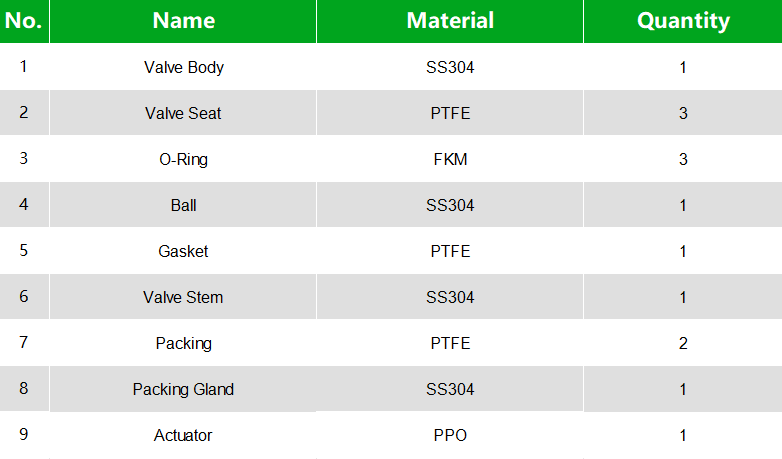
Task: Select the "Ball" name cell
Action: 183,205
